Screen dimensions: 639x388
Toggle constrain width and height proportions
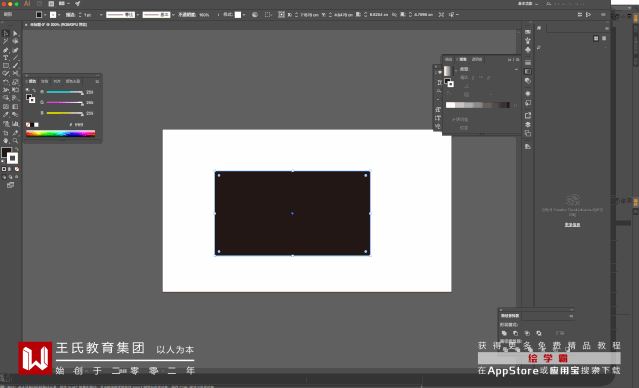pos(394,15)
